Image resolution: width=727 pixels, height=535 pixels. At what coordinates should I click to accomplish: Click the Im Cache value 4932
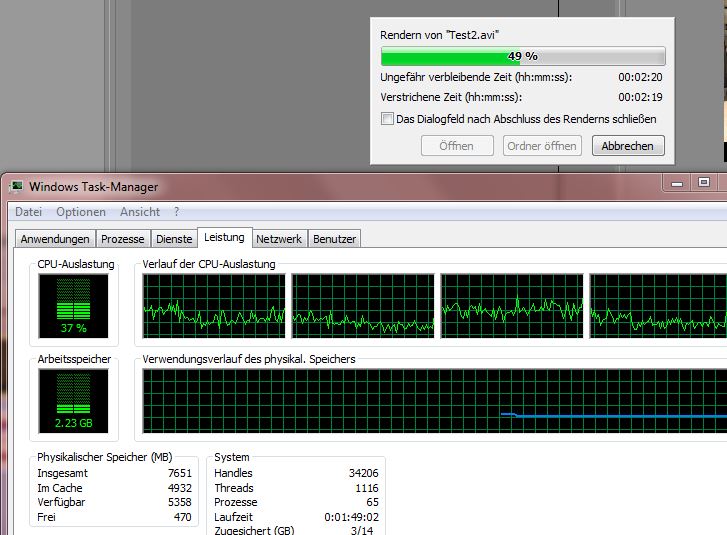[180, 488]
